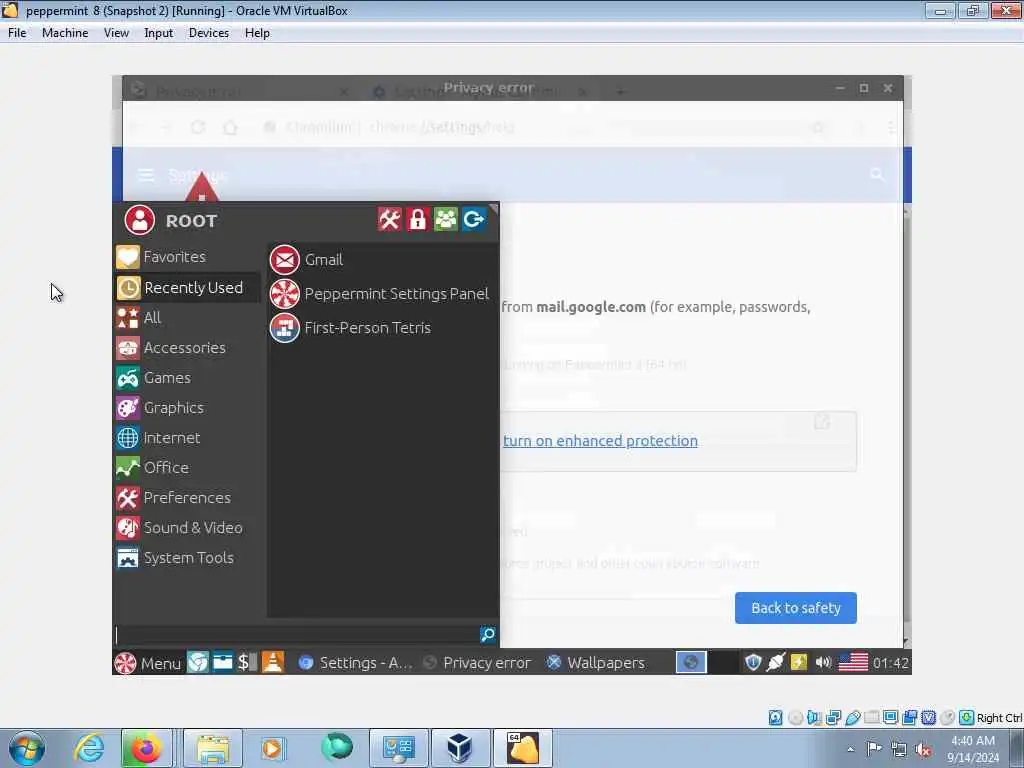Click the shield security tray icon
Viewport: 1024px width, 768px height.
[x=753, y=662]
